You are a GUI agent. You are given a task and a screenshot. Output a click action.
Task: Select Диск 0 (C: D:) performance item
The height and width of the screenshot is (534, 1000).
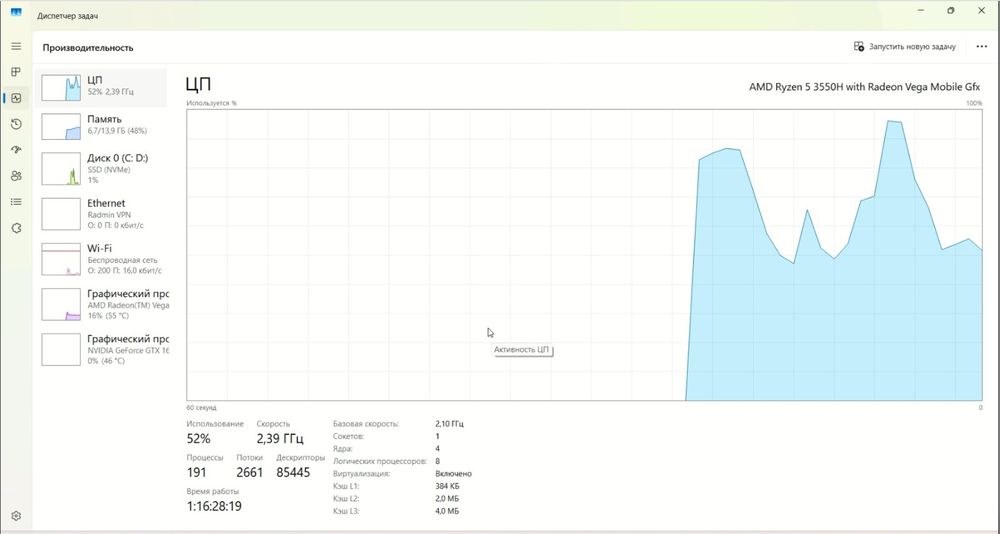(103, 168)
